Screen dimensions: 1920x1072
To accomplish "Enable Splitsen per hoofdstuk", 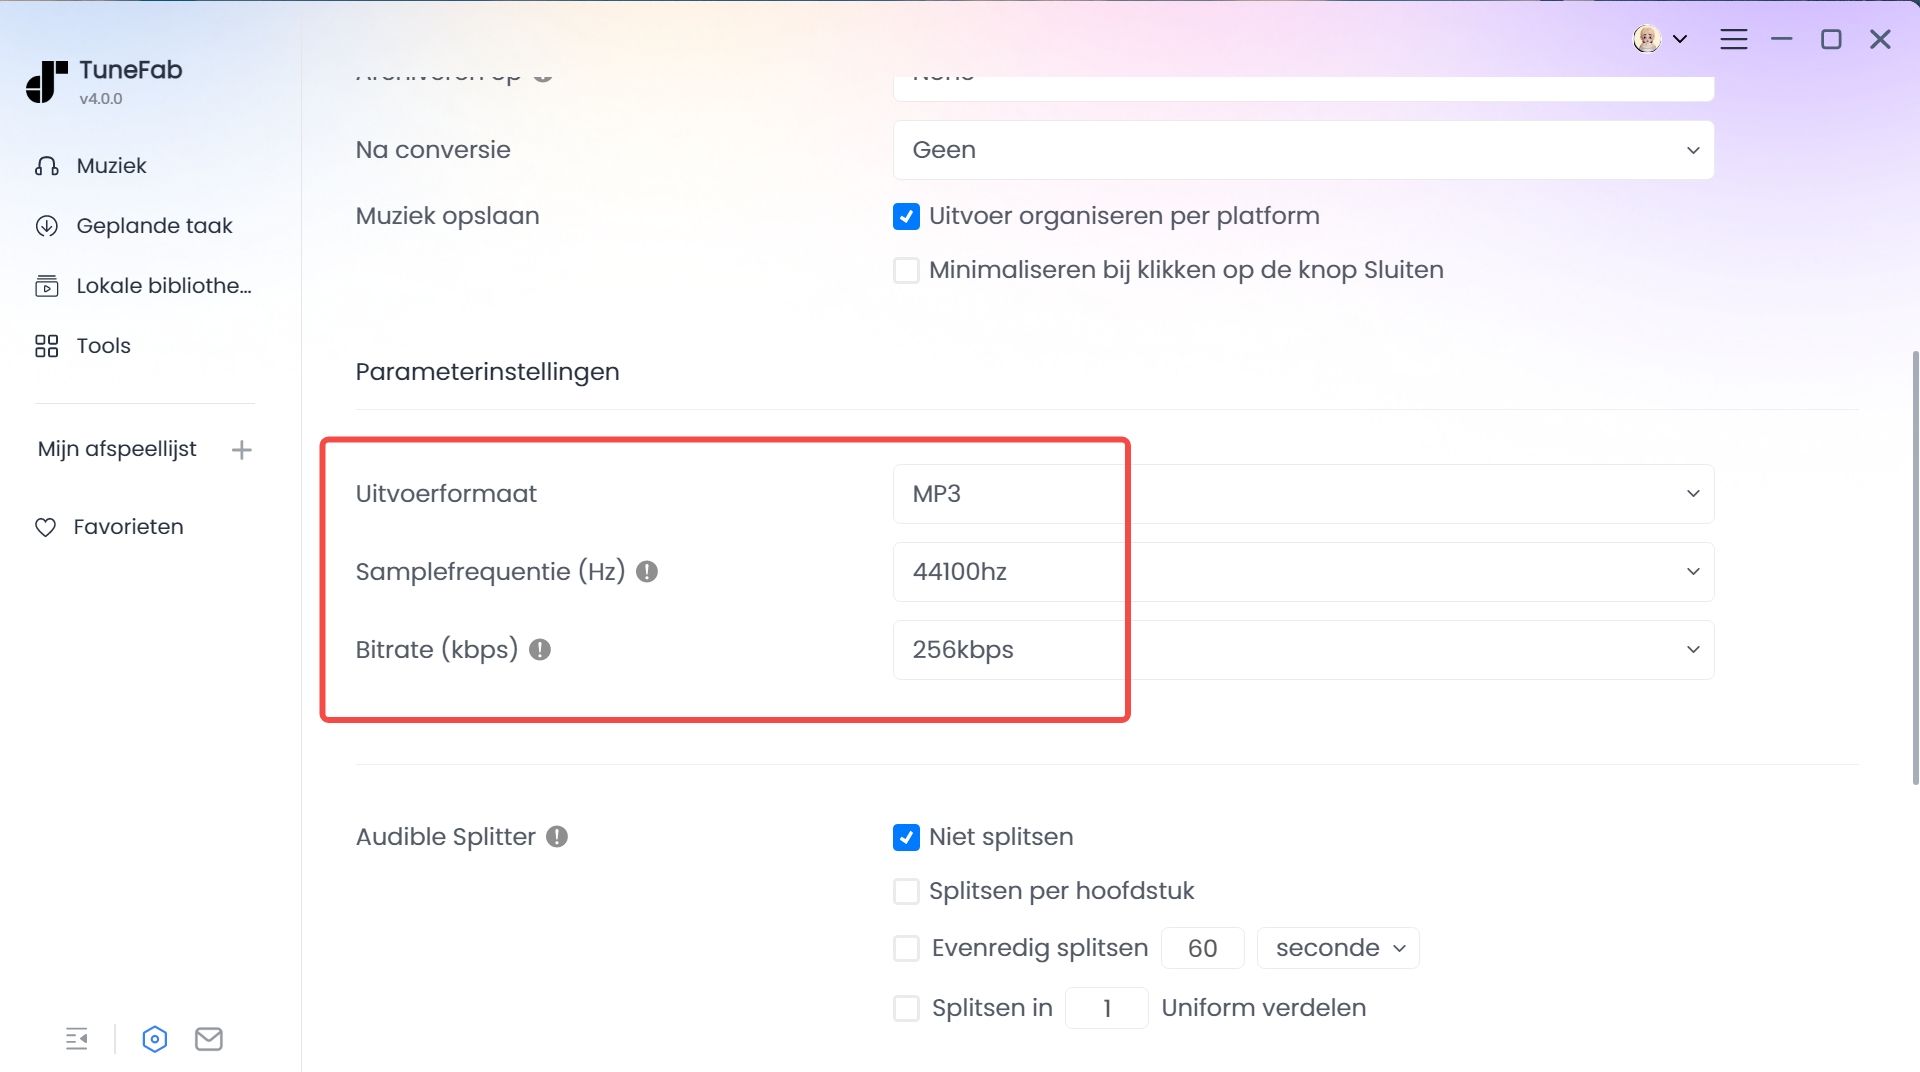I will pos(906,891).
